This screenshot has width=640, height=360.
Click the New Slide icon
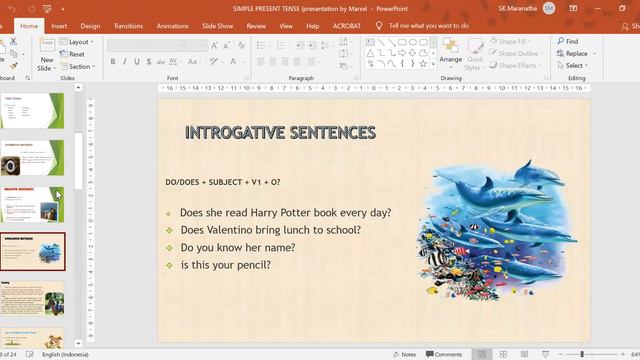point(47,46)
